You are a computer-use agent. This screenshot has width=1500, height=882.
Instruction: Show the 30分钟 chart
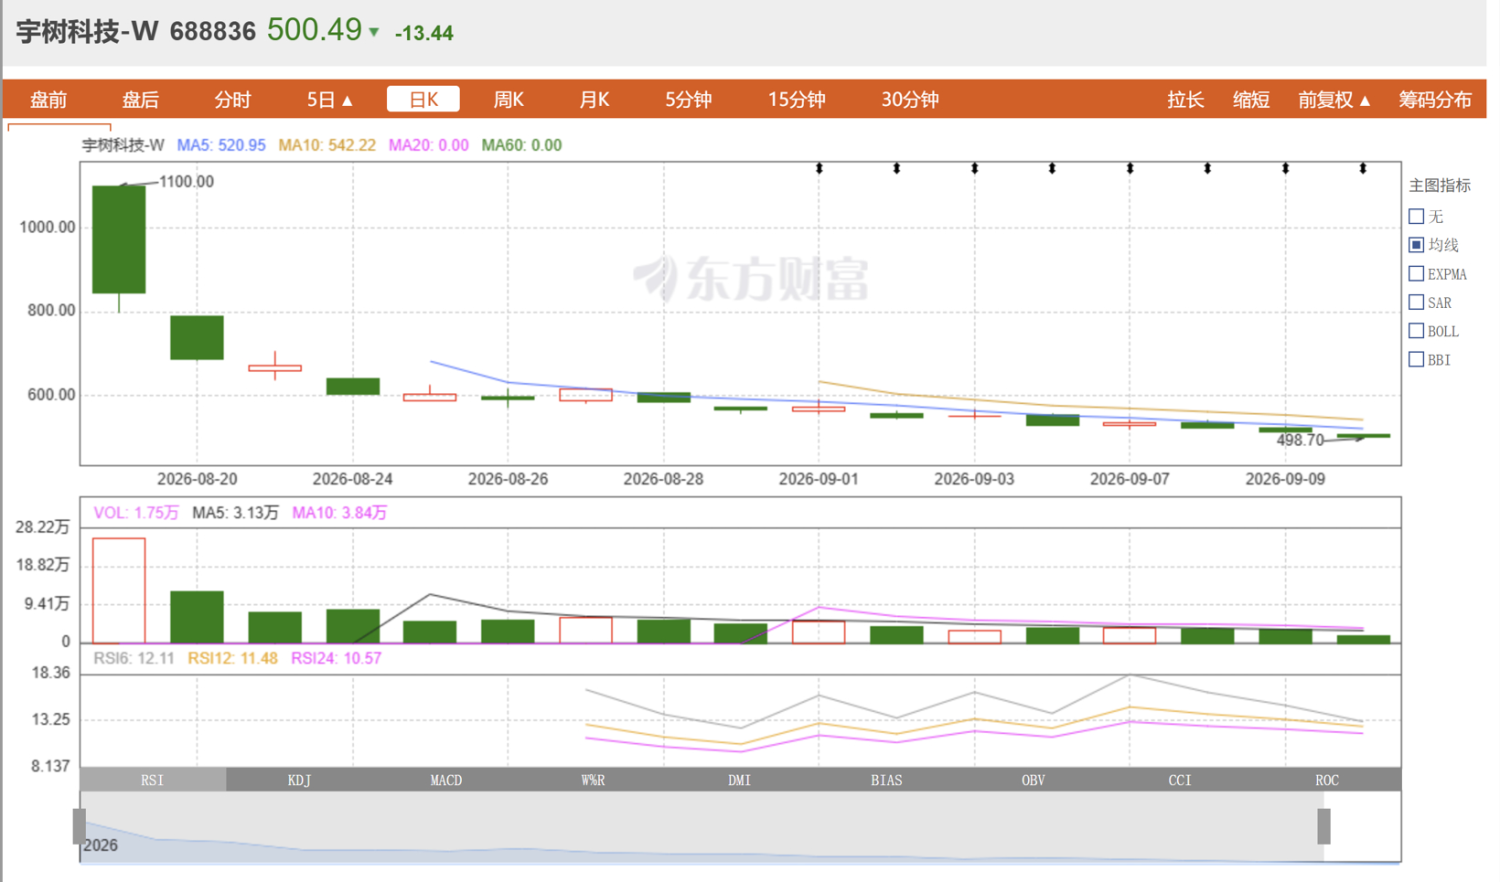(909, 99)
